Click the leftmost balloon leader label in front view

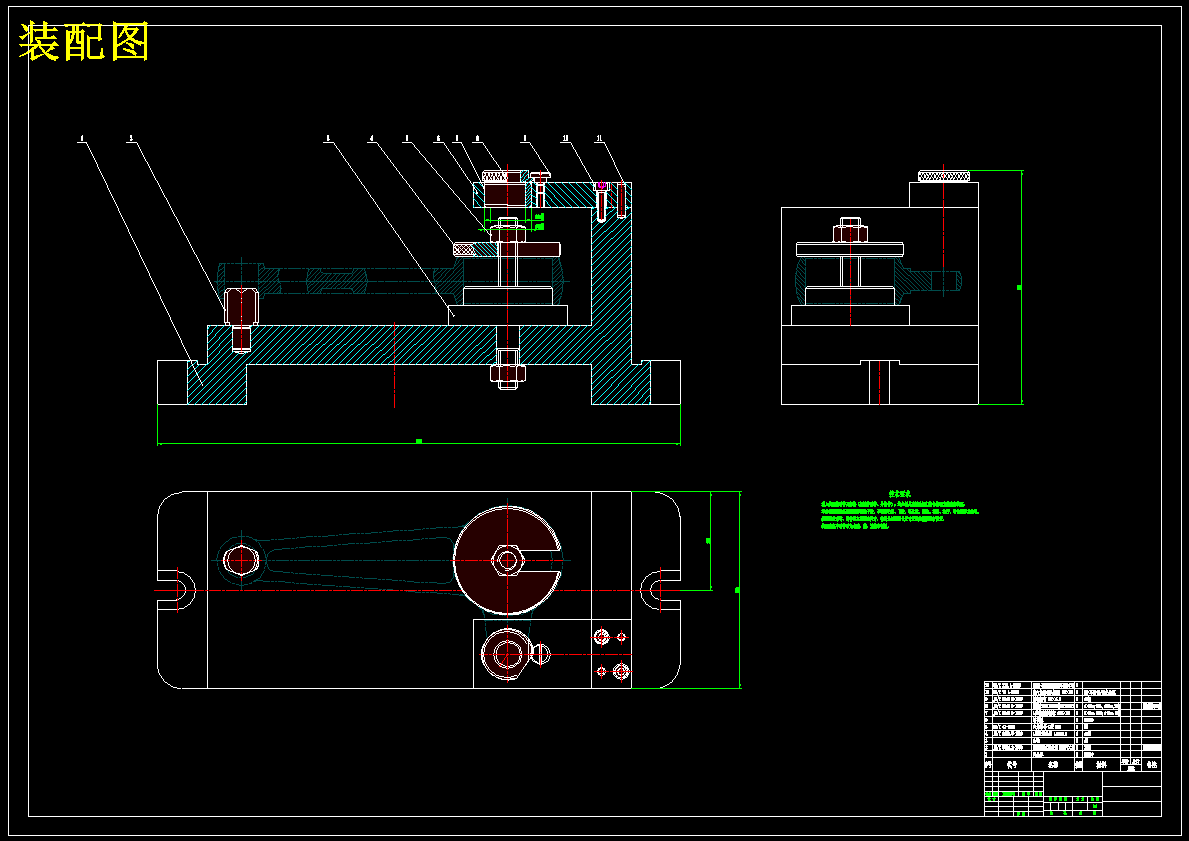click(82, 139)
